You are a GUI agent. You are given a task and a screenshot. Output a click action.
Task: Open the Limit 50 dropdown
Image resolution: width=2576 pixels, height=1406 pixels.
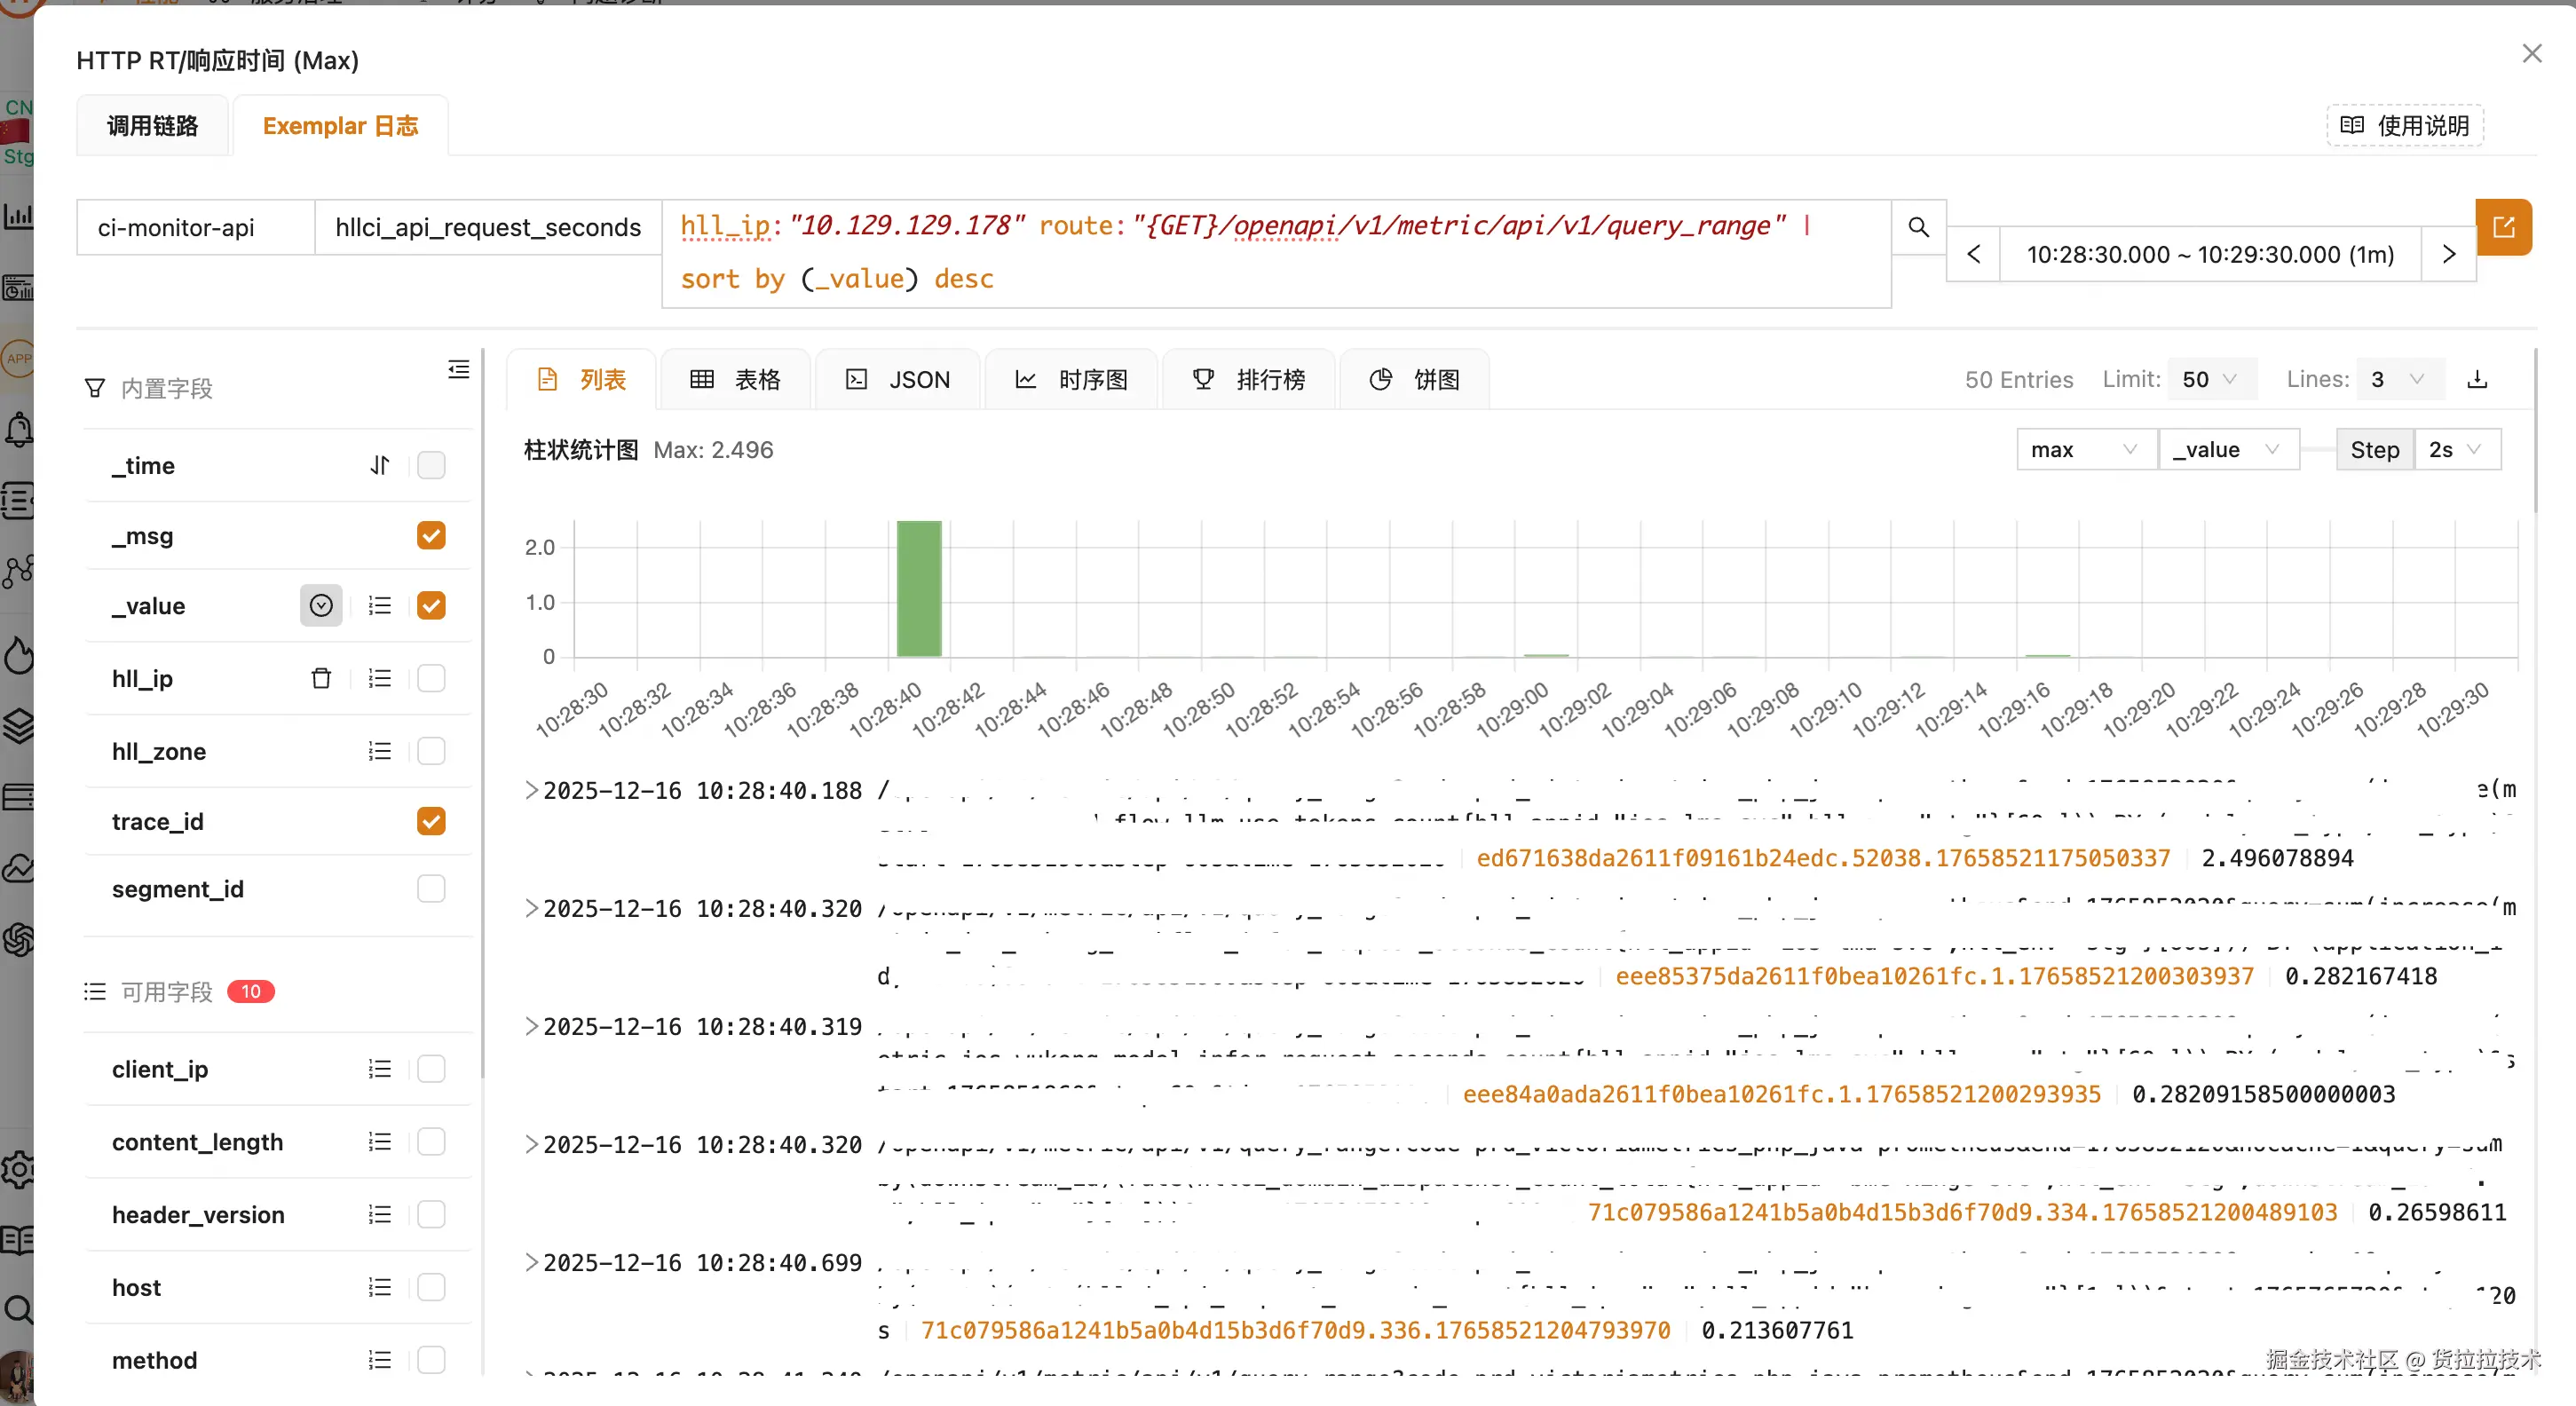click(2210, 379)
